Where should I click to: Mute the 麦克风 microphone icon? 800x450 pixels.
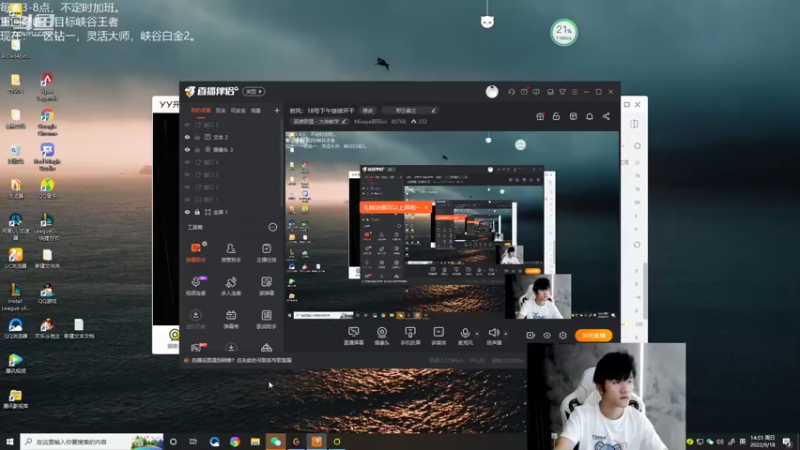tap(465, 333)
